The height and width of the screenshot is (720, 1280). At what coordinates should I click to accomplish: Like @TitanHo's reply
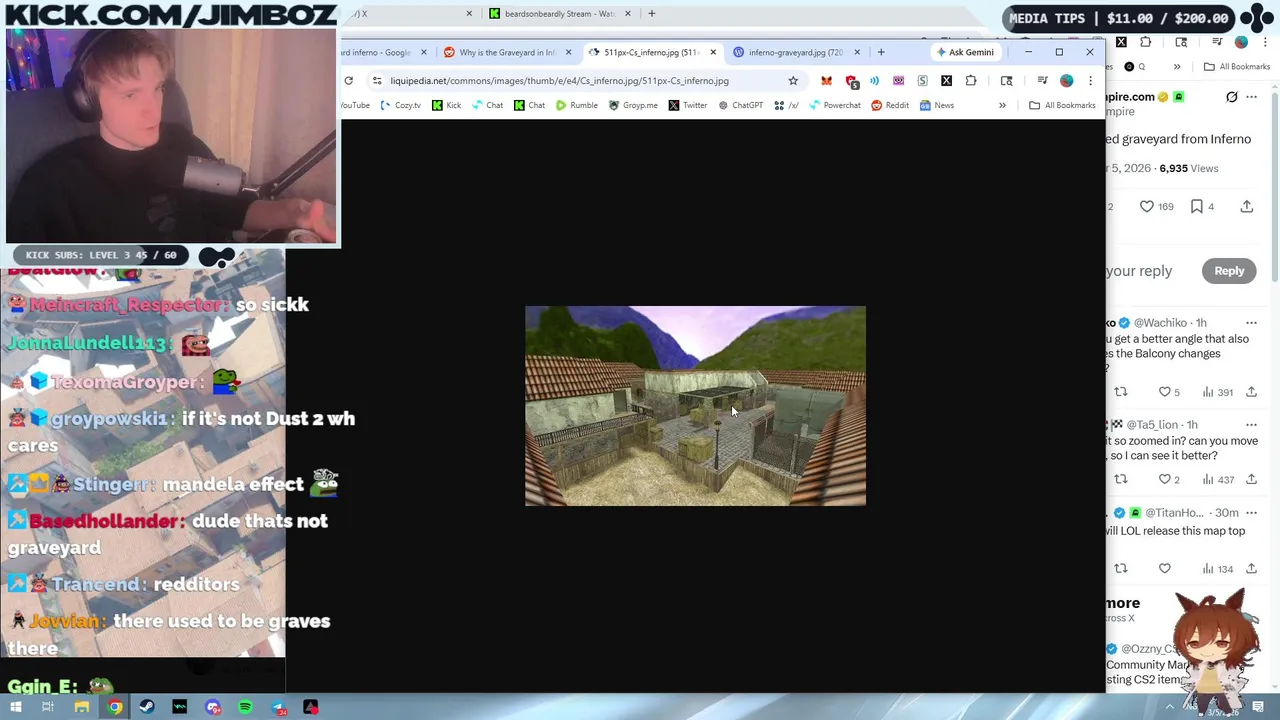1164,568
